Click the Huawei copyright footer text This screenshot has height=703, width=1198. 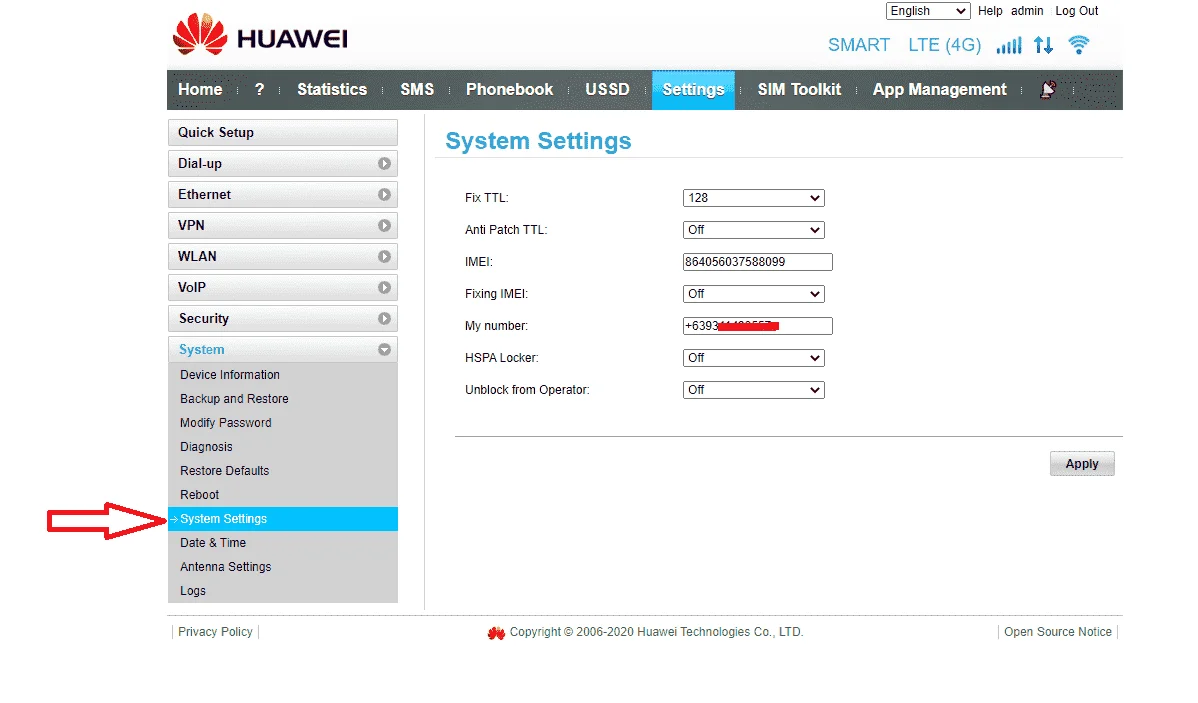[656, 632]
